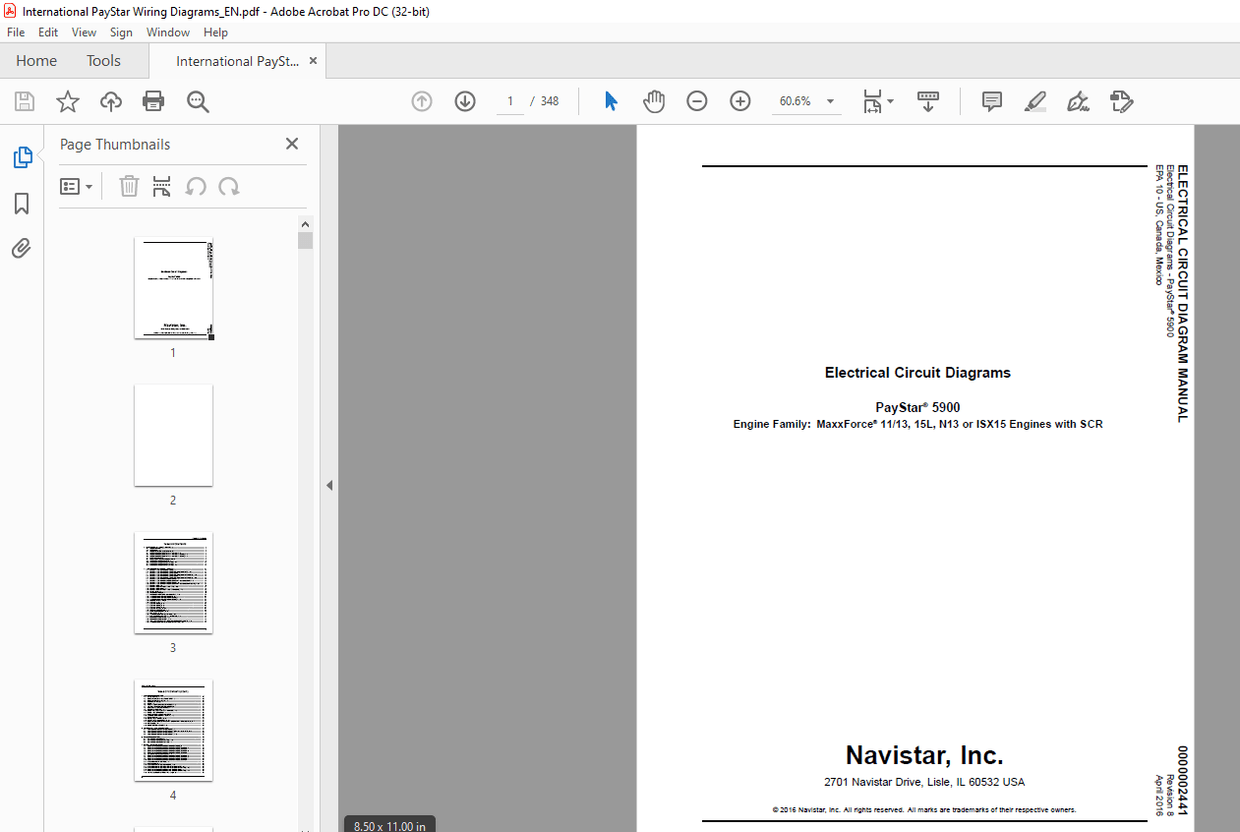Zoom out using the minus button
Screen dimensions: 1240x832
pyautogui.click(x=696, y=101)
